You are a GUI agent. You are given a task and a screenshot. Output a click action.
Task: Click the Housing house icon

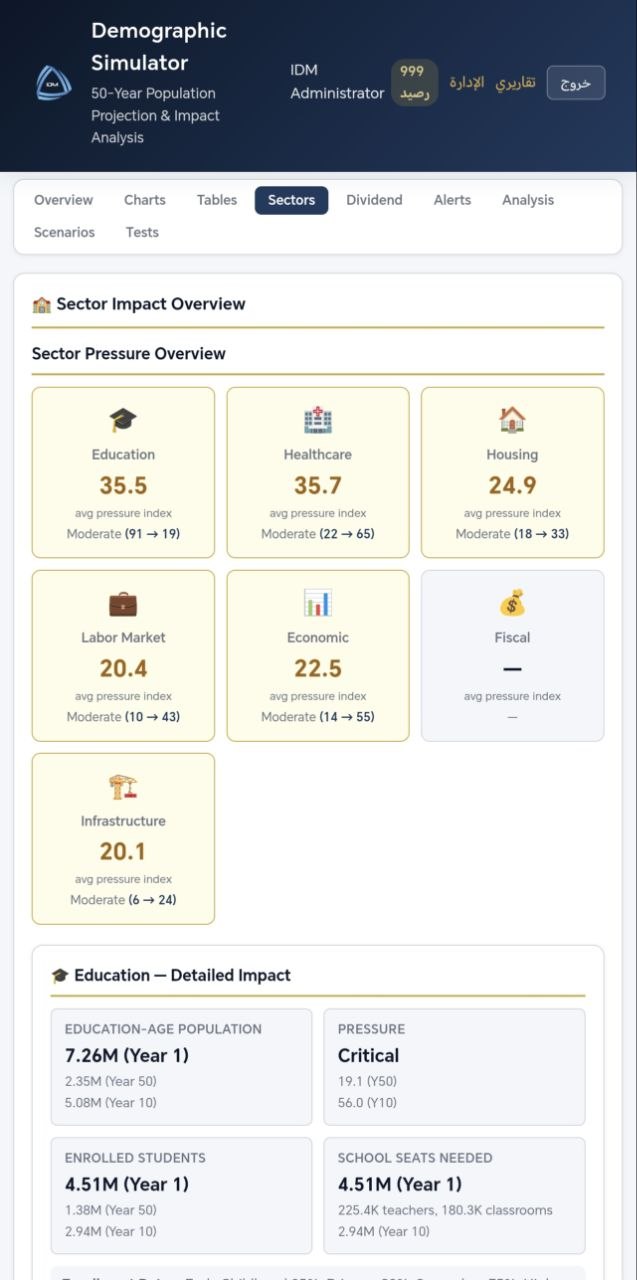pyautogui.click(x=512, y=420)
